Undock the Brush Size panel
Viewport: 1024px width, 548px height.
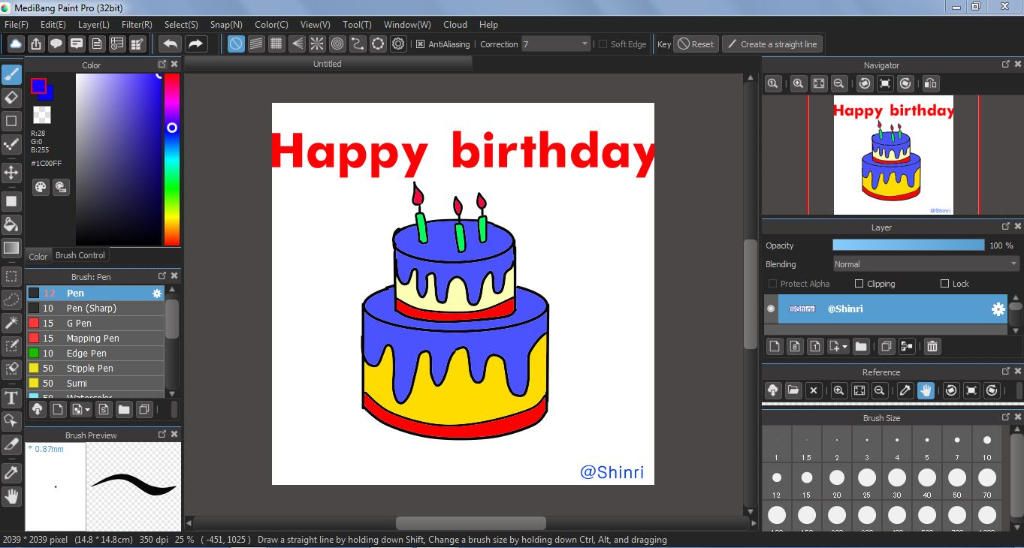(x=1006, y=417)
